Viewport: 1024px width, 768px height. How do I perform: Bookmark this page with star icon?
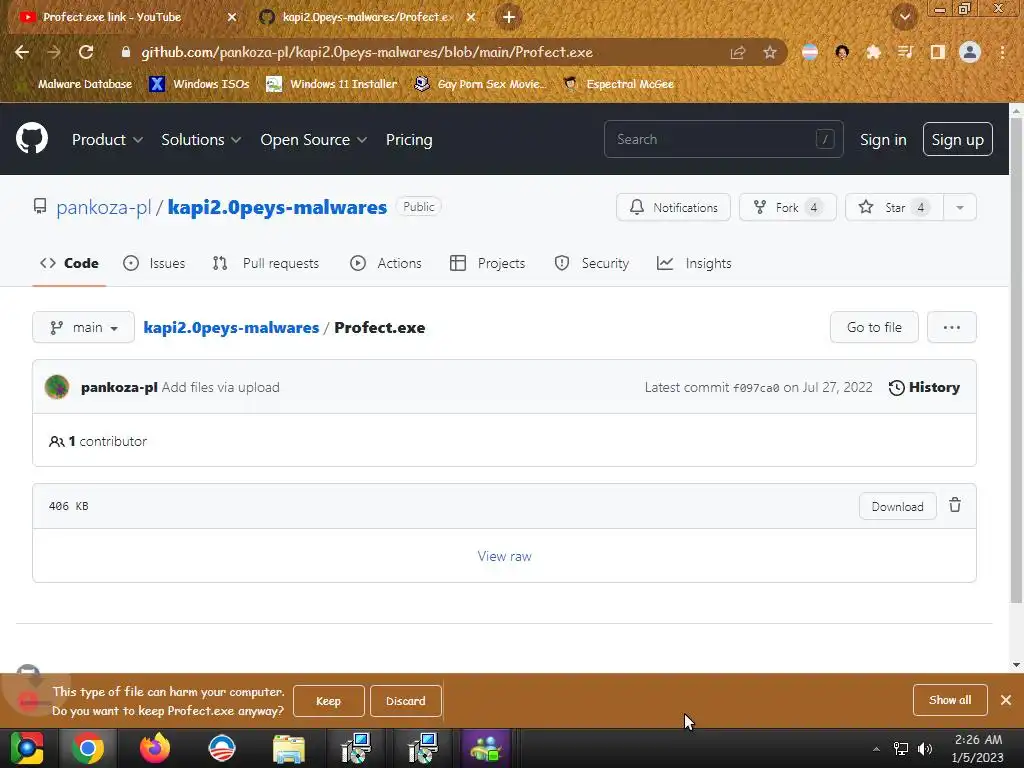coord(770,52)
